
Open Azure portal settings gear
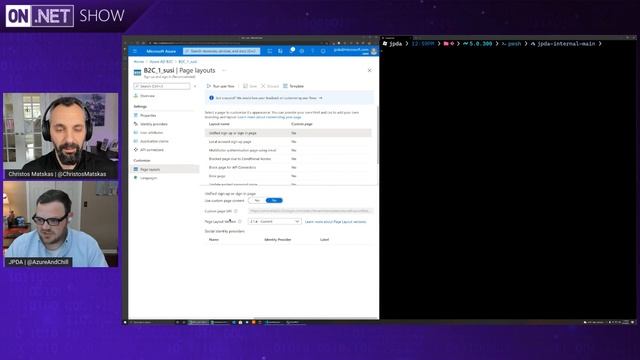302,51
